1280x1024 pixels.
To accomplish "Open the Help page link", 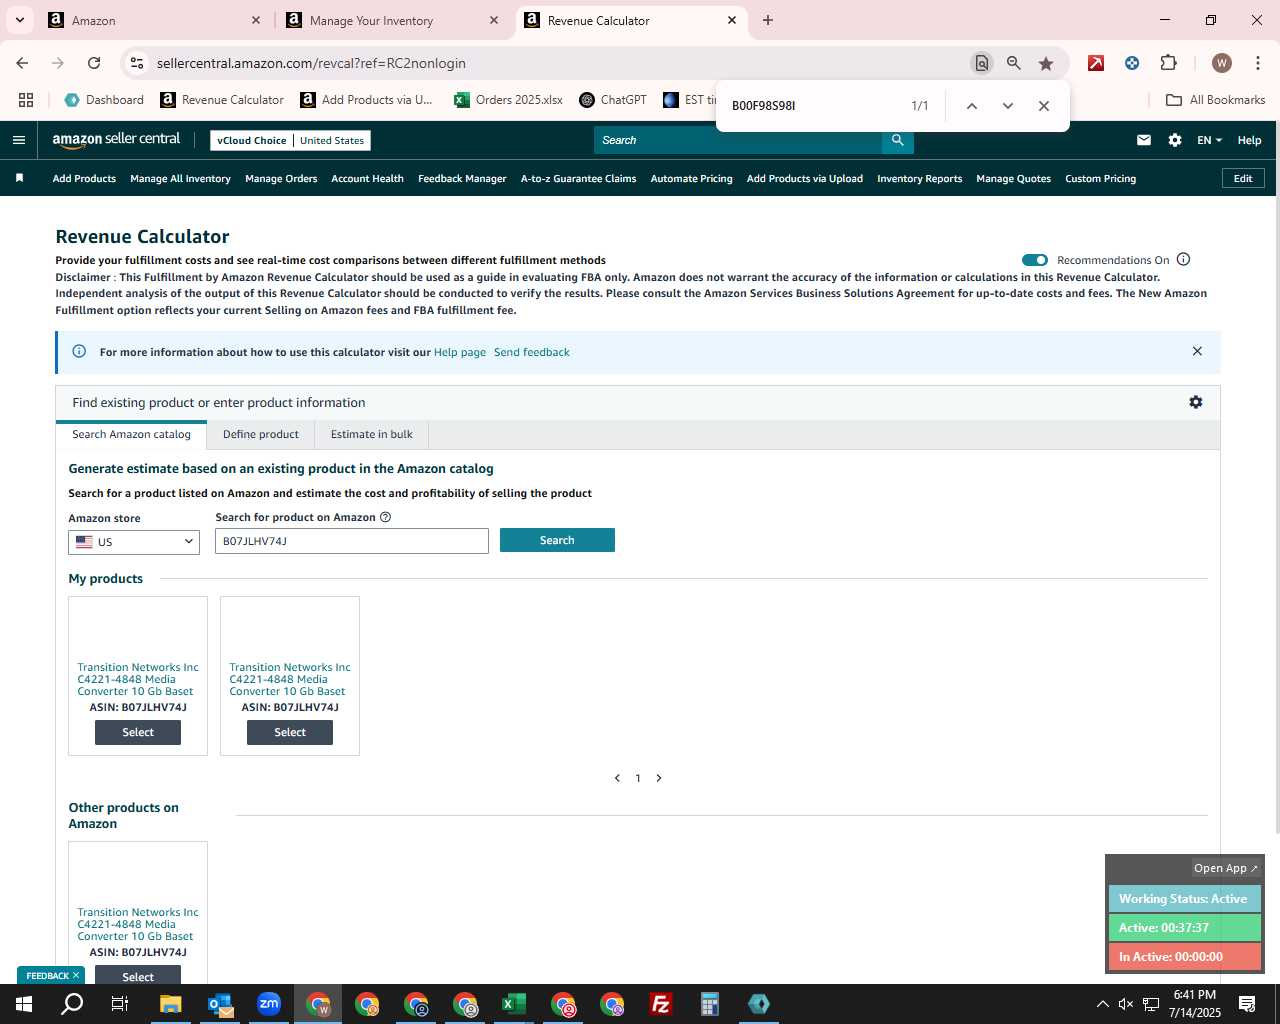I will tap(460, 352).
